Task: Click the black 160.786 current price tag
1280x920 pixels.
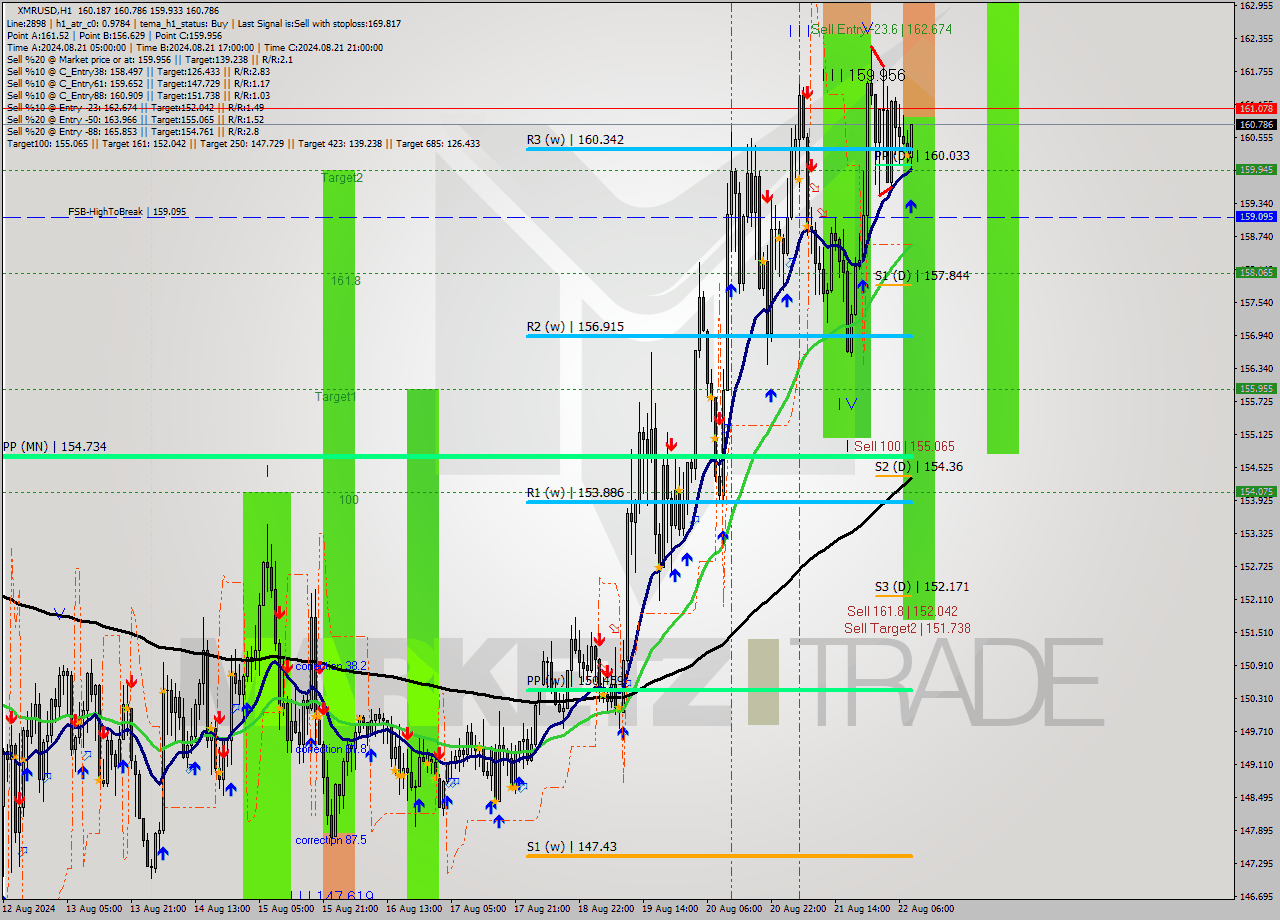Action: (x=1255, y=125)
